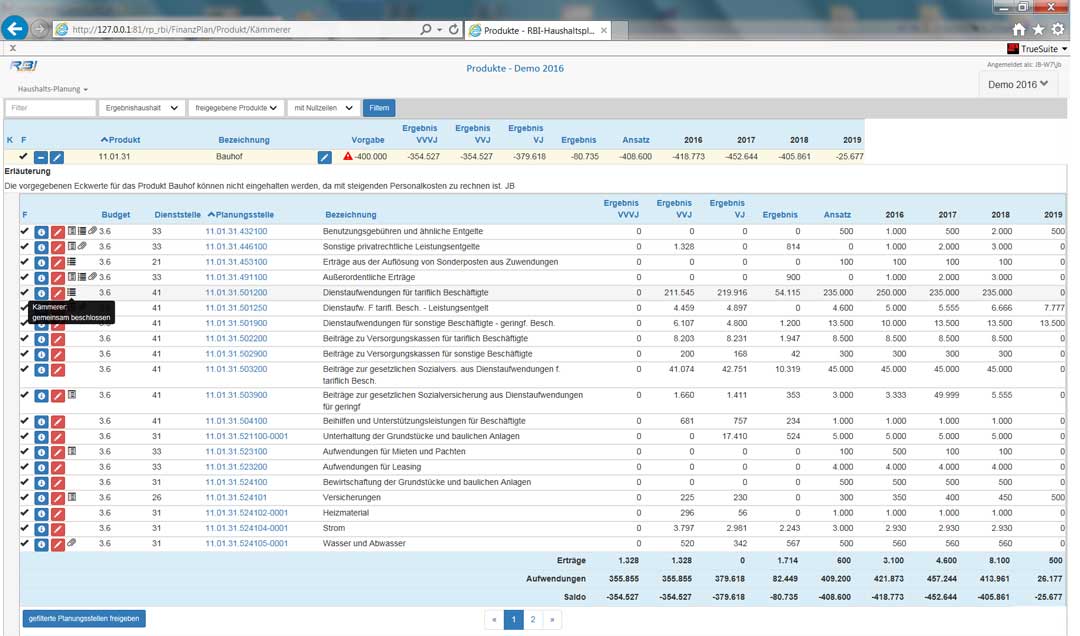
Task: Click red warning triangle beside -400.000
Action: point(348,156)
